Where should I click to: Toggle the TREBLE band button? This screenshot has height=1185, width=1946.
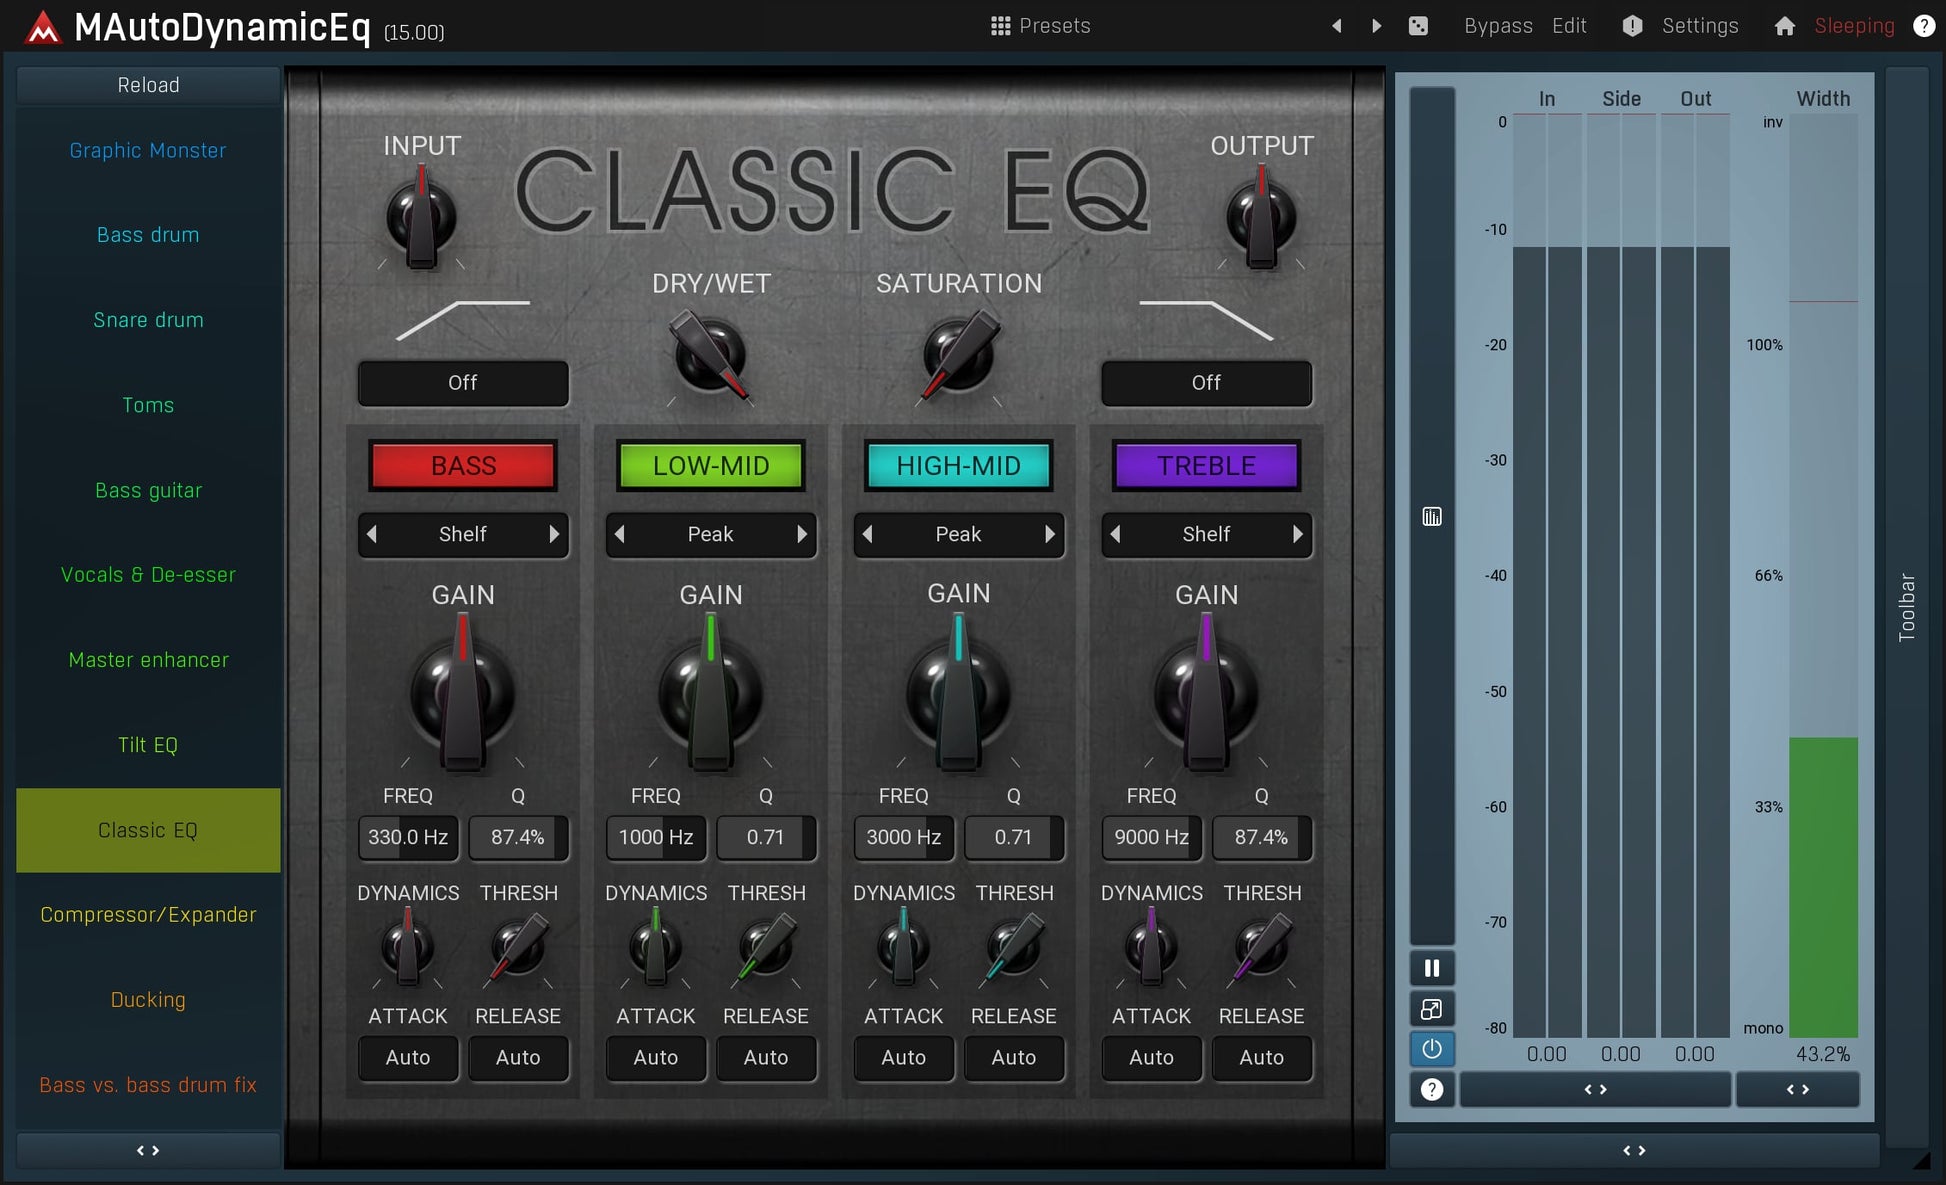pos(1206,466)
